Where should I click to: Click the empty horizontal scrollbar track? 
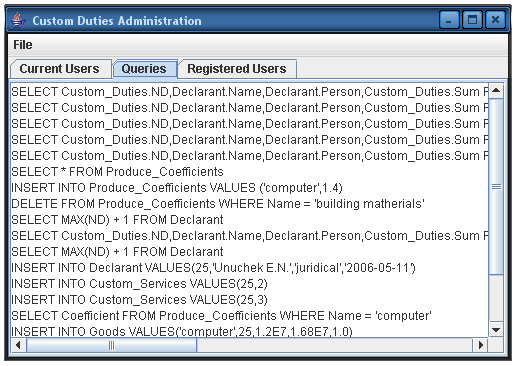pyautogui.click(x=335, y=345)
